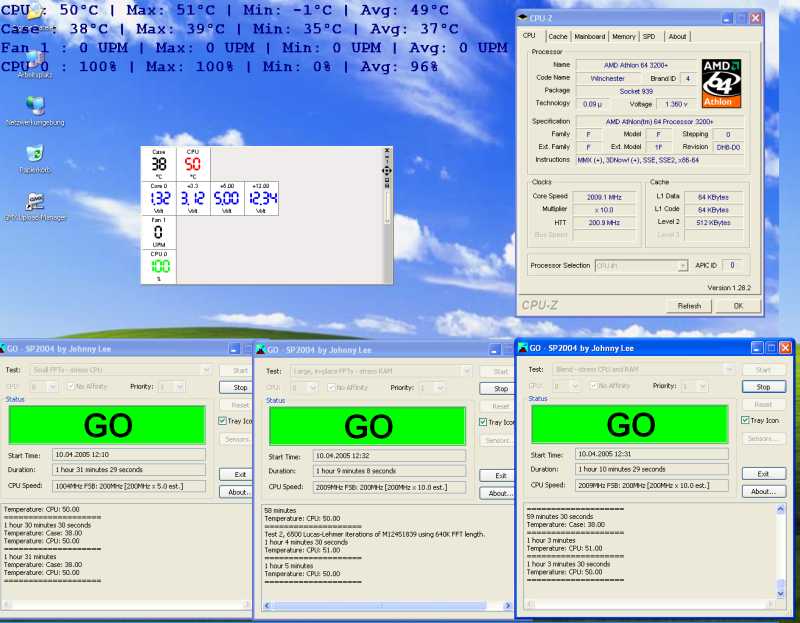Toggle No Affinity in the Small FFTs window

pyautogui.click(x=71, y=387)
